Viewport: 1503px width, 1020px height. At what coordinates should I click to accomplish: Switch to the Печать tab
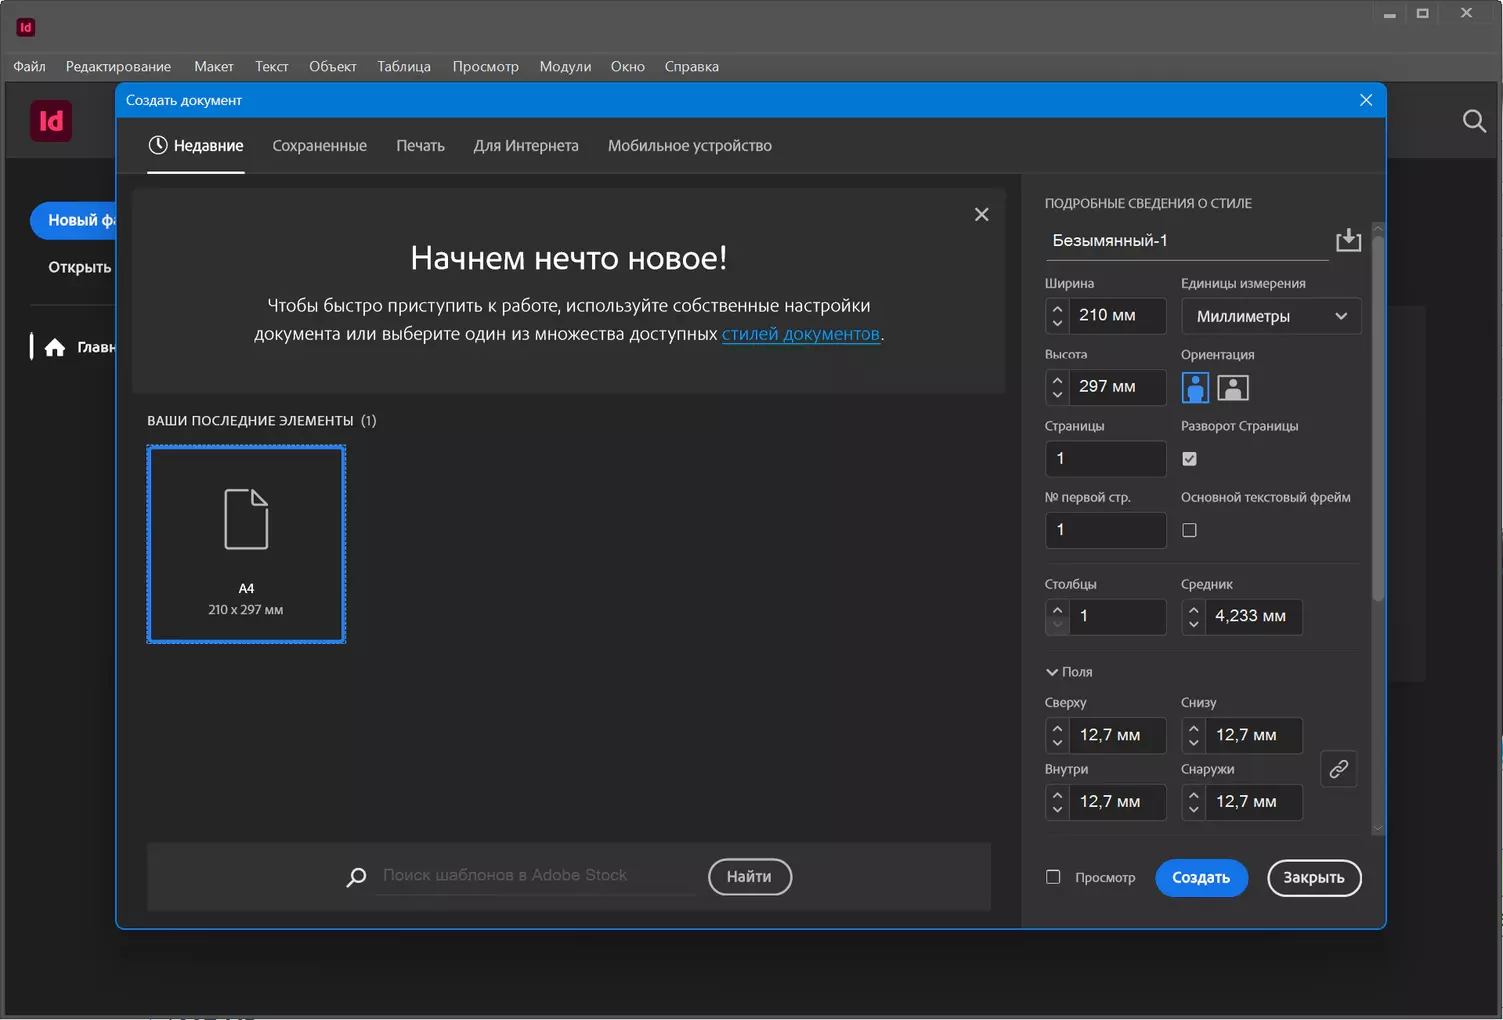click(420, 146)
